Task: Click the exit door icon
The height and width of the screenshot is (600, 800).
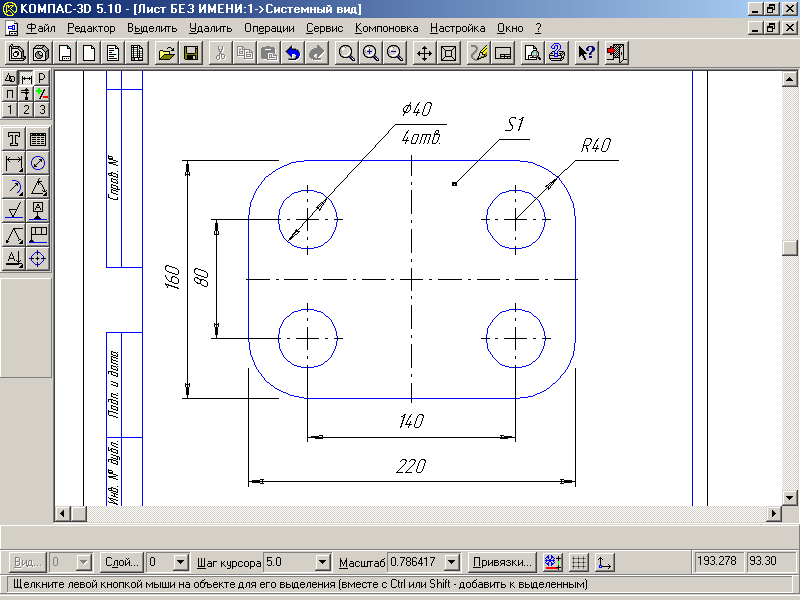Action: pos(616,53)
